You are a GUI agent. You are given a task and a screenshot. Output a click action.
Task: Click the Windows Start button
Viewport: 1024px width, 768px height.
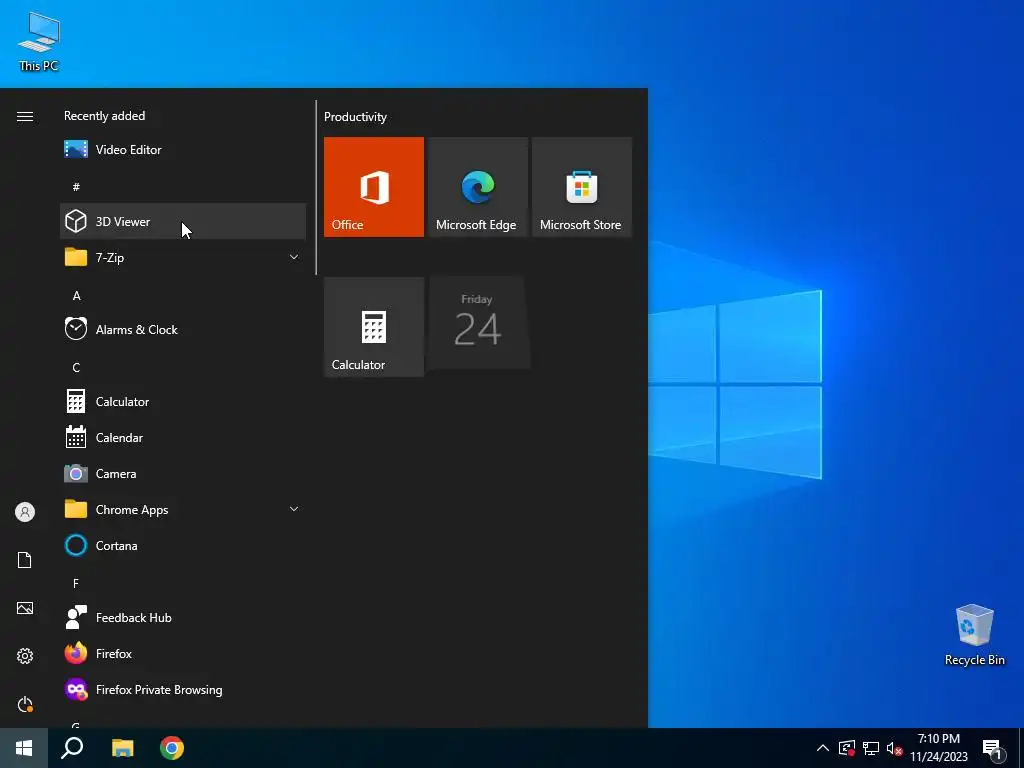[24, 748]
